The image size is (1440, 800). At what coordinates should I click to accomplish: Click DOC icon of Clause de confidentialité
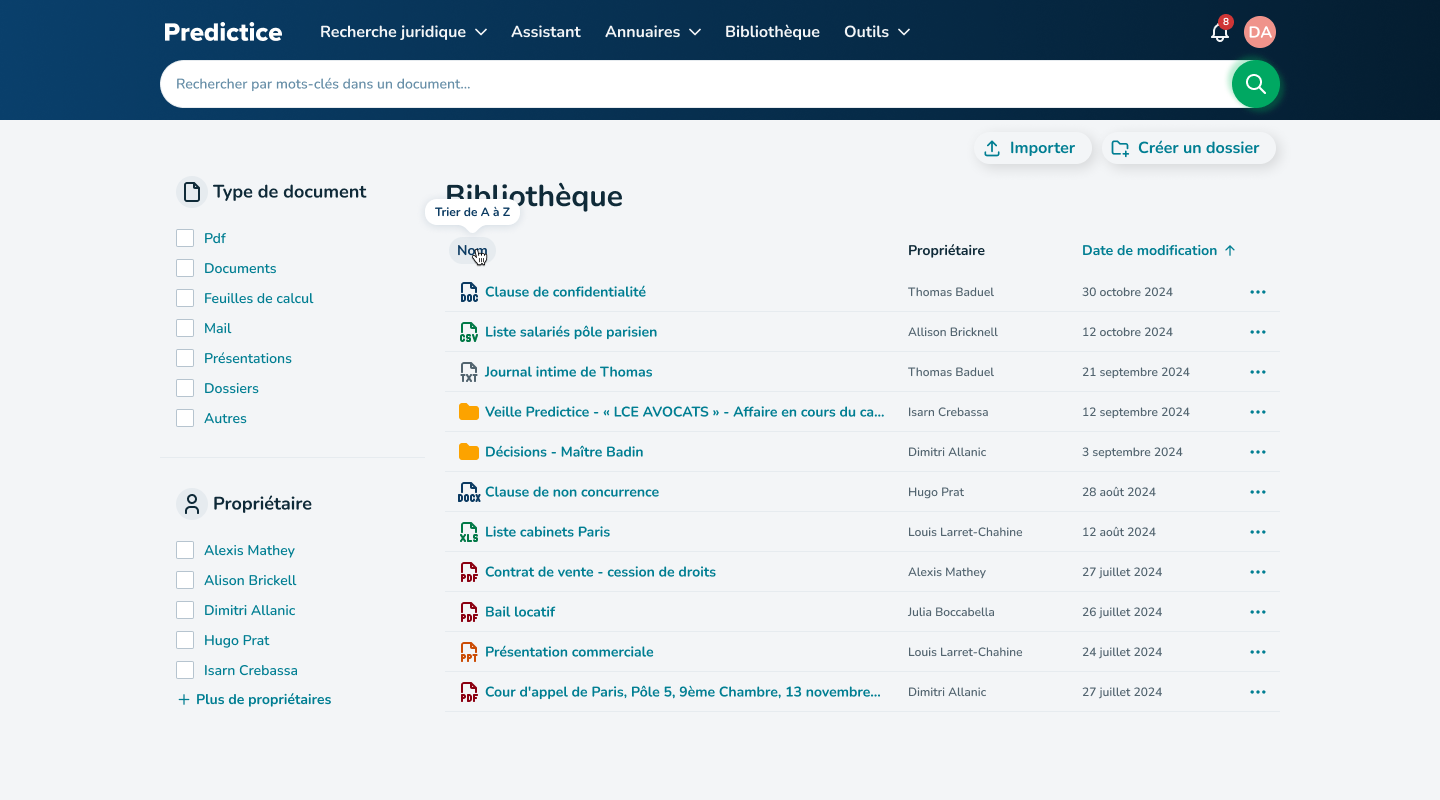(x=469, y=292)
